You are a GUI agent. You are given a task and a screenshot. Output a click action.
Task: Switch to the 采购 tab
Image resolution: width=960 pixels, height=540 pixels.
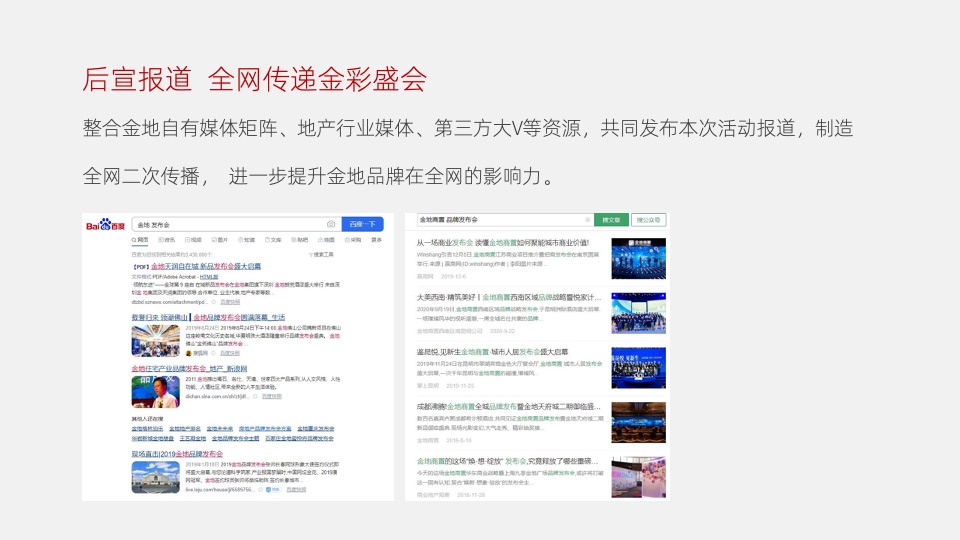[353, 240]
